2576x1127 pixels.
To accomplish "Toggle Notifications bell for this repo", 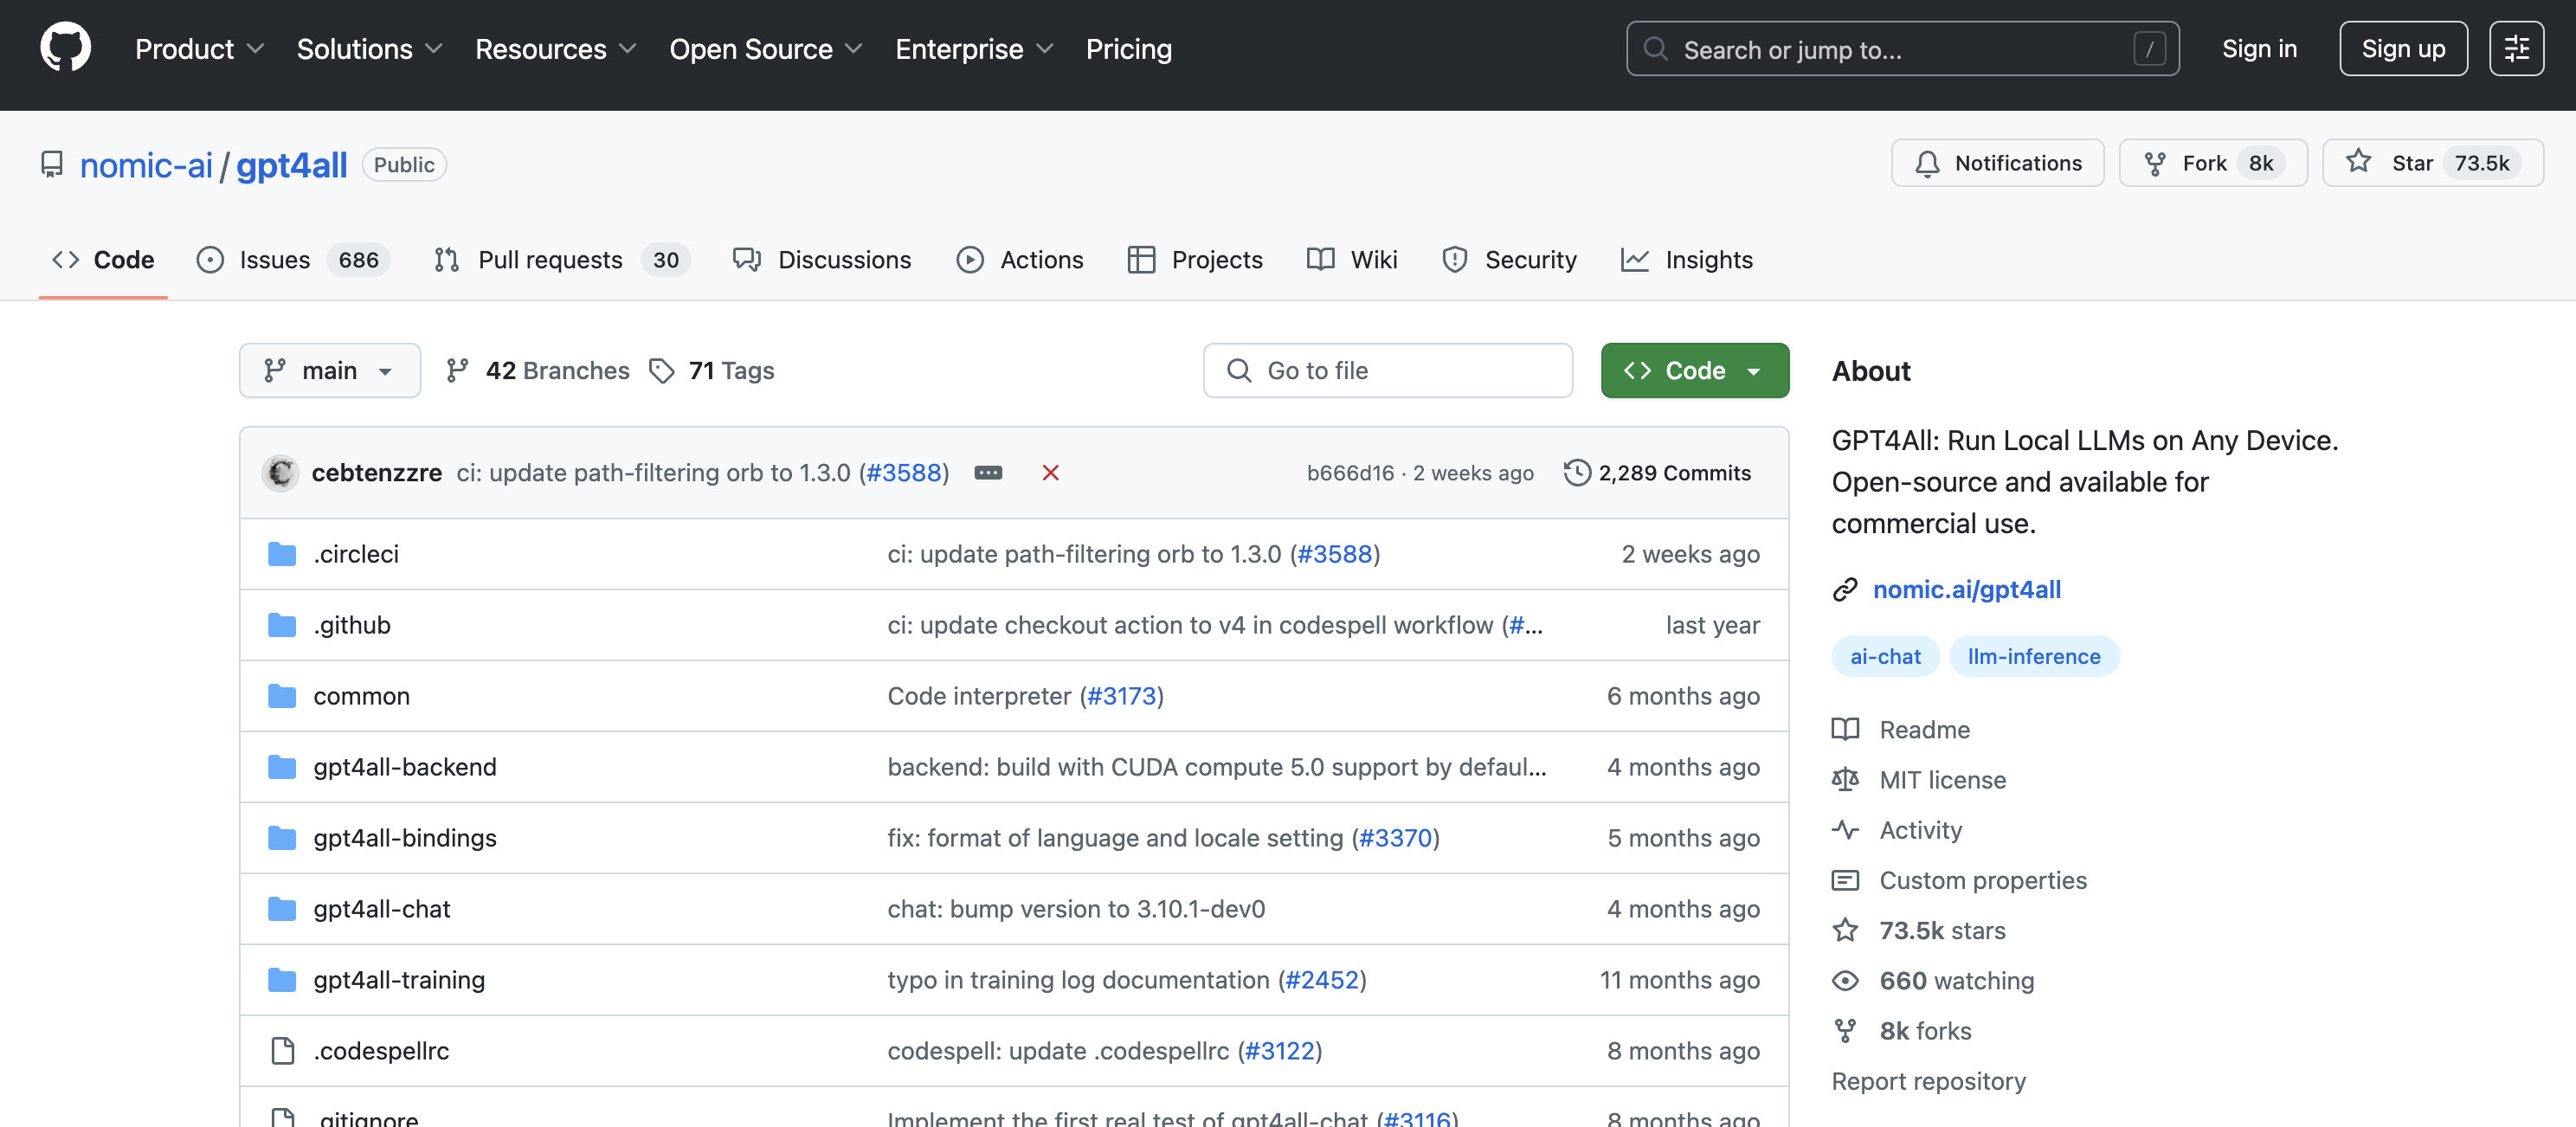I will [1997, 163].
